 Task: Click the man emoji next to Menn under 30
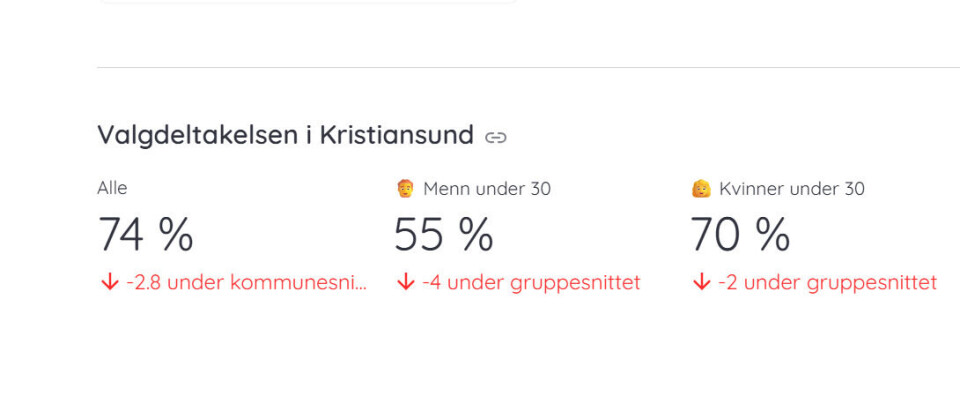point(405,189)
